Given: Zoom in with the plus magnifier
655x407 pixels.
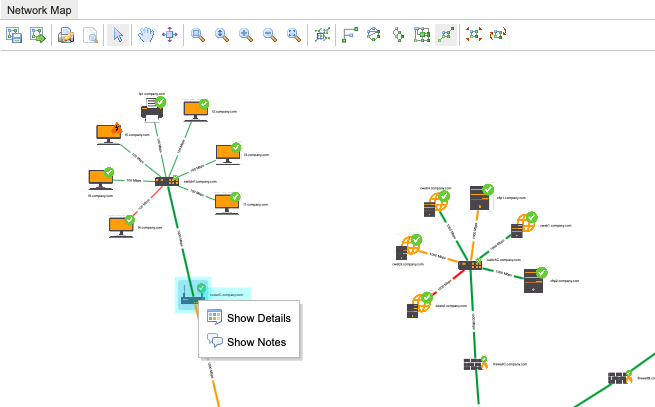Looking at the screenshot, I should [x=246, y=35].
